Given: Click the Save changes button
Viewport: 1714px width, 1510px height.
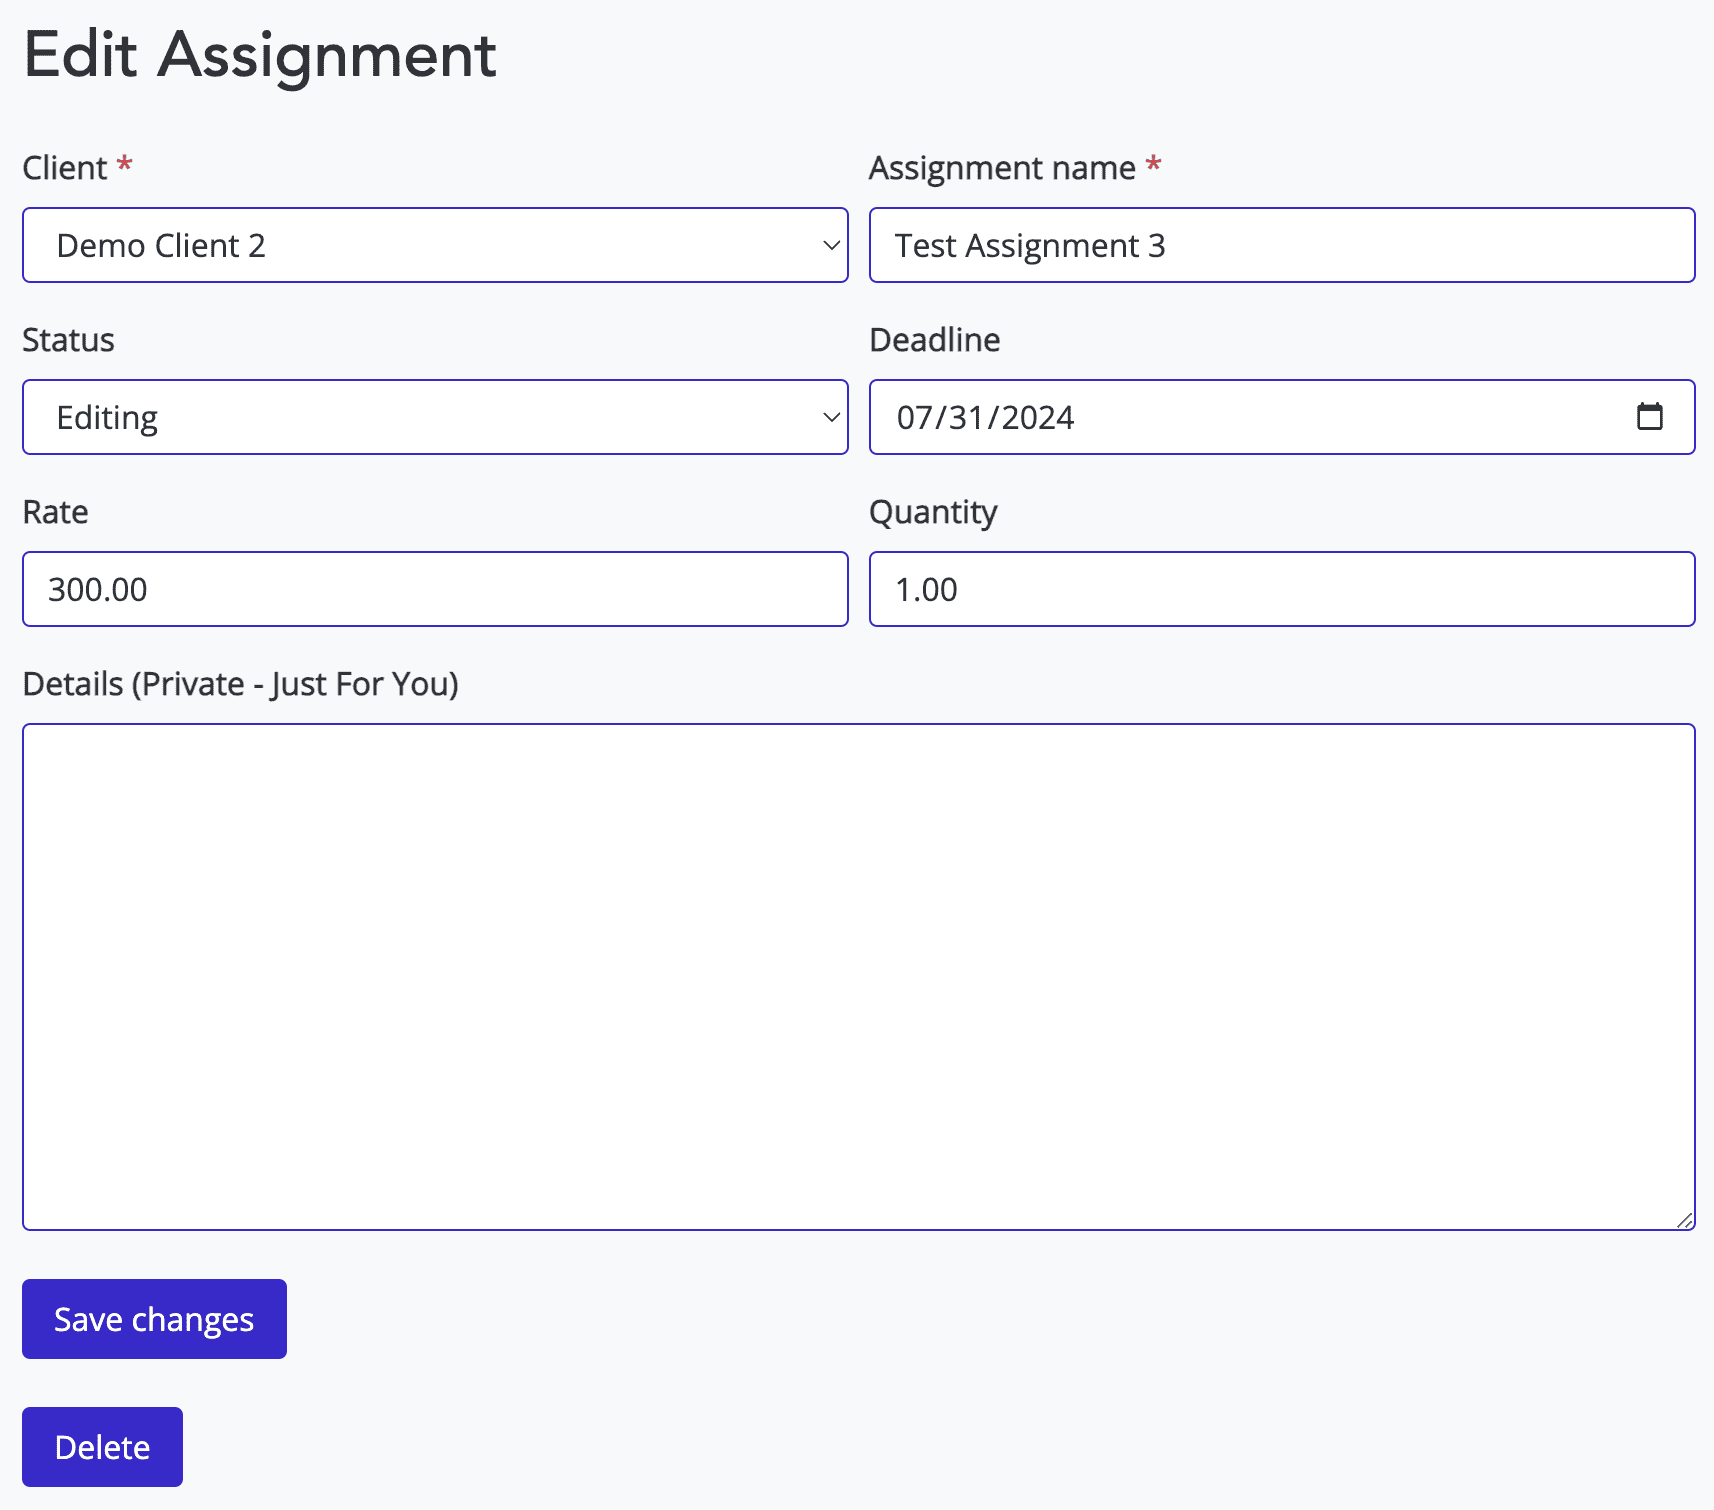Looking at the screenshot, I should (x=154, y=1319).
